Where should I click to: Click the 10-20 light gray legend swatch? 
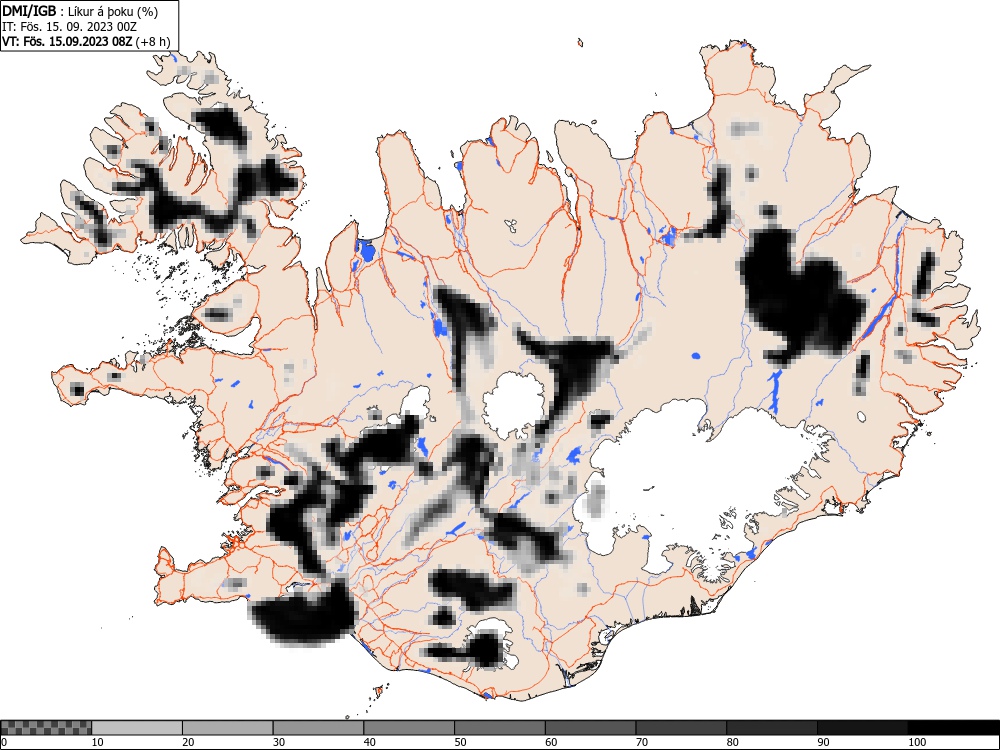(x=137, y=728)
